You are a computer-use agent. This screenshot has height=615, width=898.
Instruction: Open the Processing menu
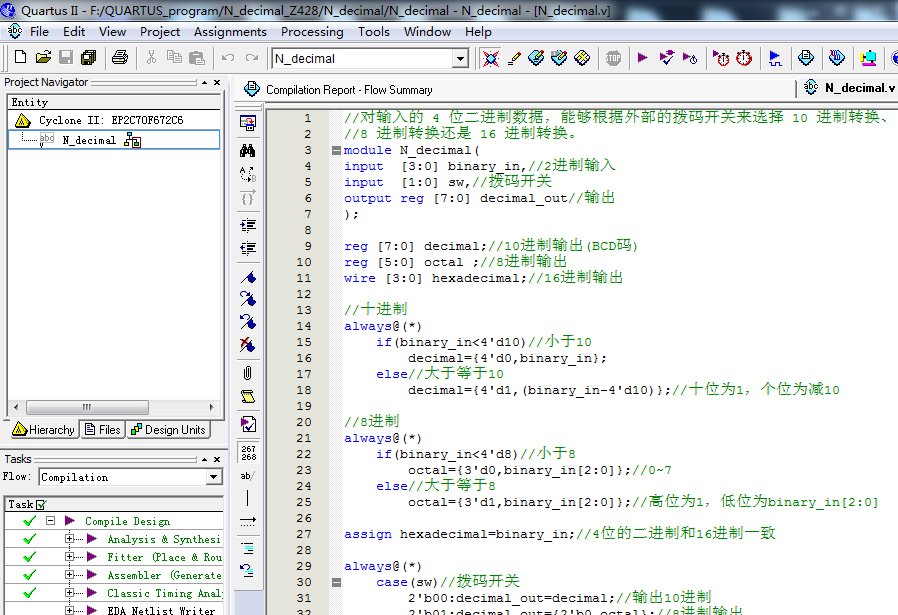[x=311, y=31]
